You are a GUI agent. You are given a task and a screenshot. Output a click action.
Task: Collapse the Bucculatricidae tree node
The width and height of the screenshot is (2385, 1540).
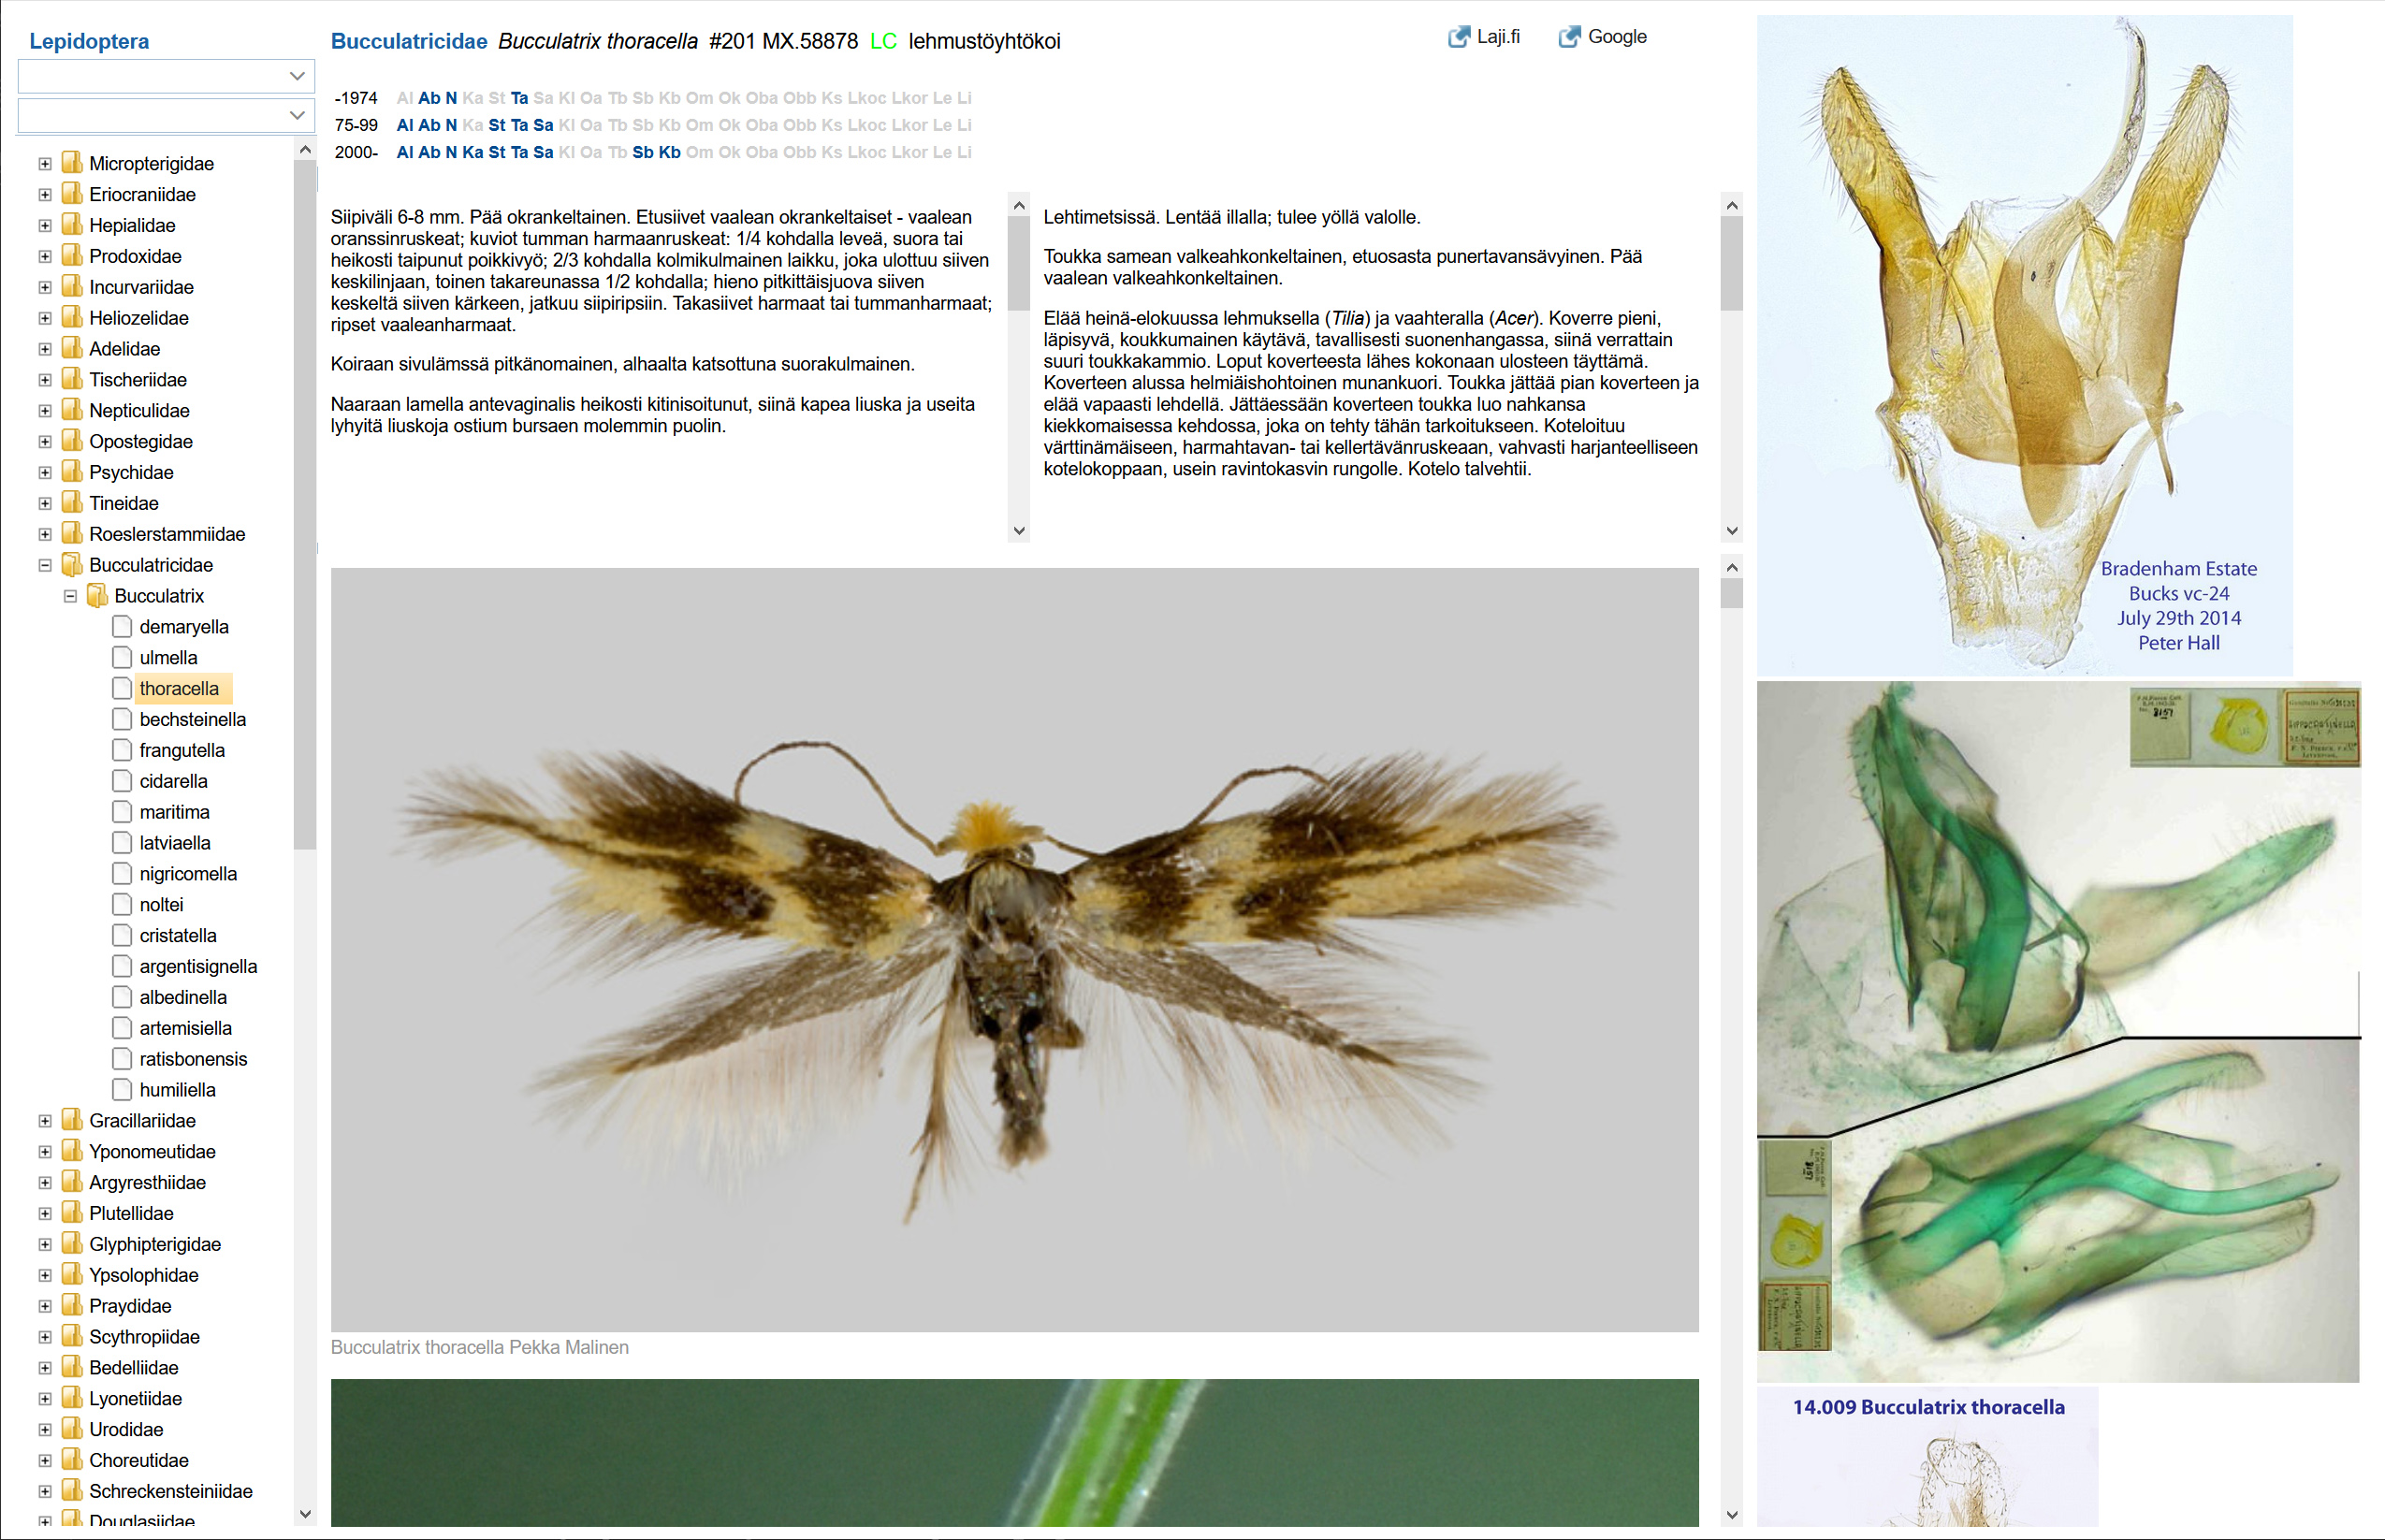coord(45,565)
